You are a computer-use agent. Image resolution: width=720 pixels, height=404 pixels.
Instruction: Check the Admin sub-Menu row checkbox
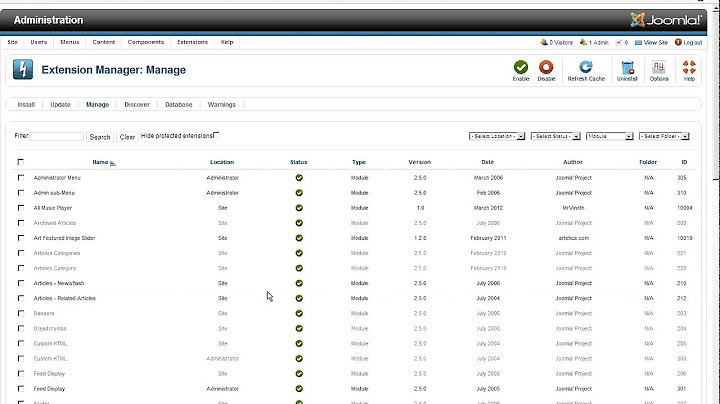tap(21, 193)
